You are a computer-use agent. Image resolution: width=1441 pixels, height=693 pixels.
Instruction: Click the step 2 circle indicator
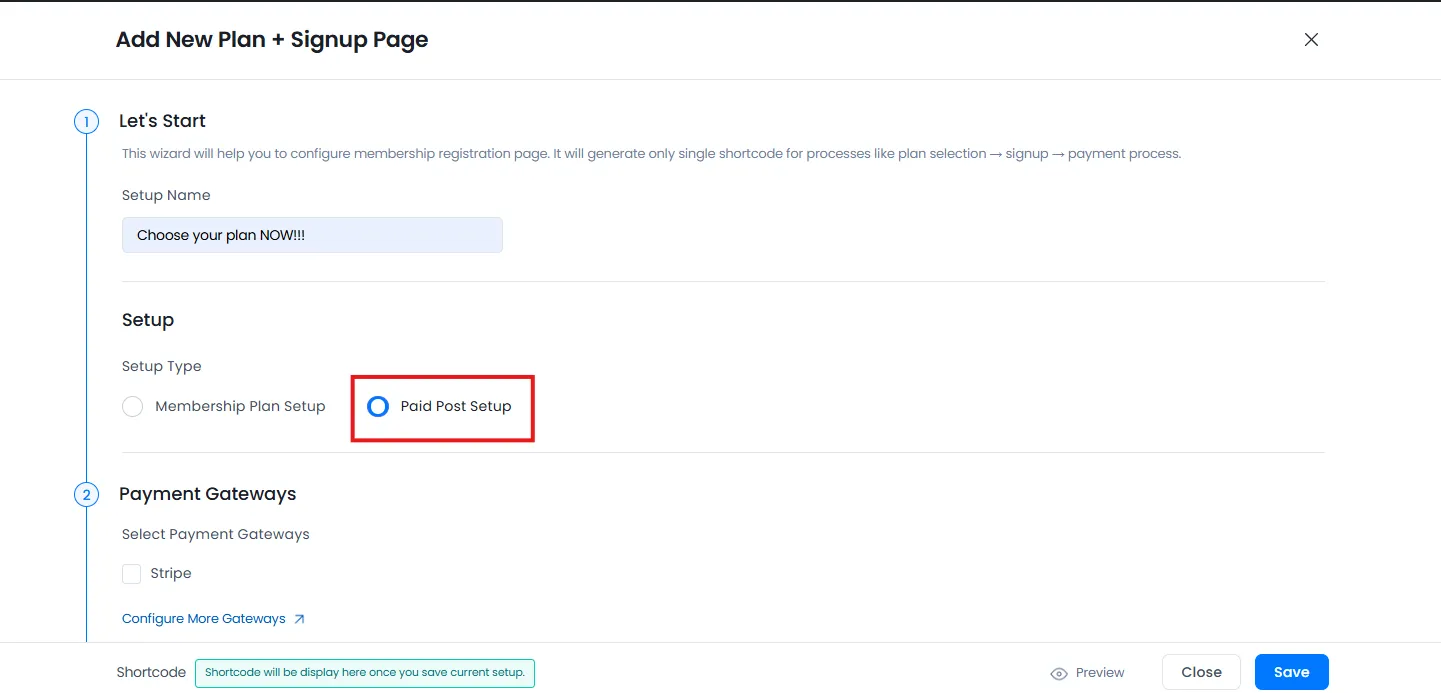pyautogui.click(x=86, y=494)
